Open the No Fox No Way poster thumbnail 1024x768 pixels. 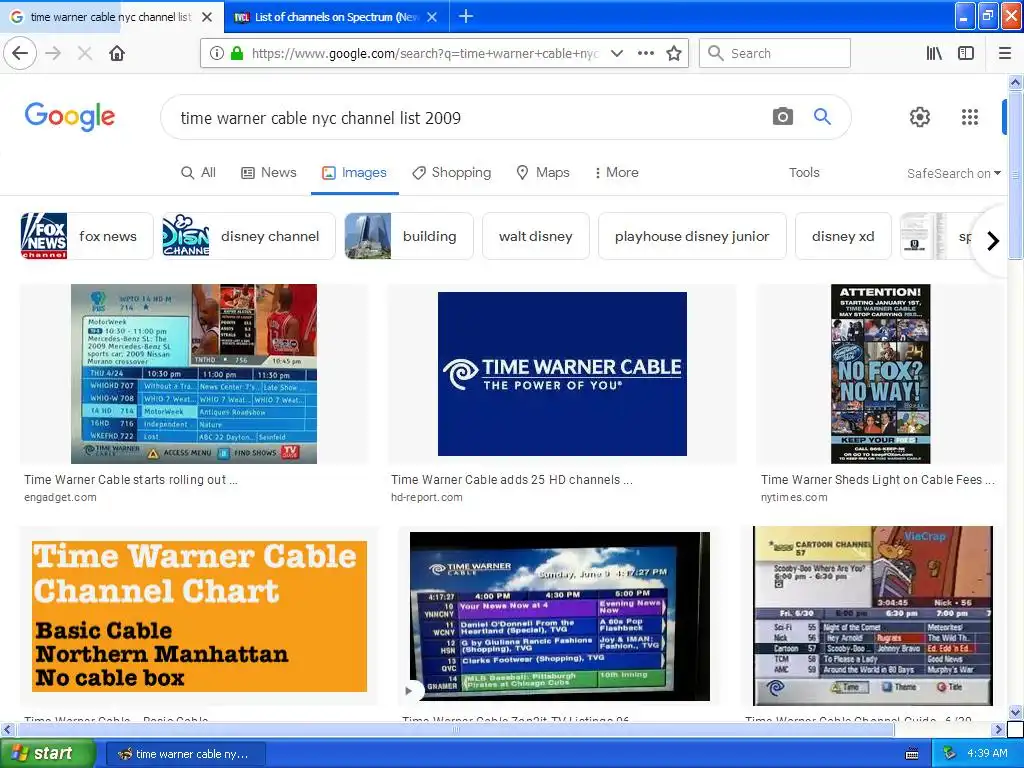[x=880, y=374]
